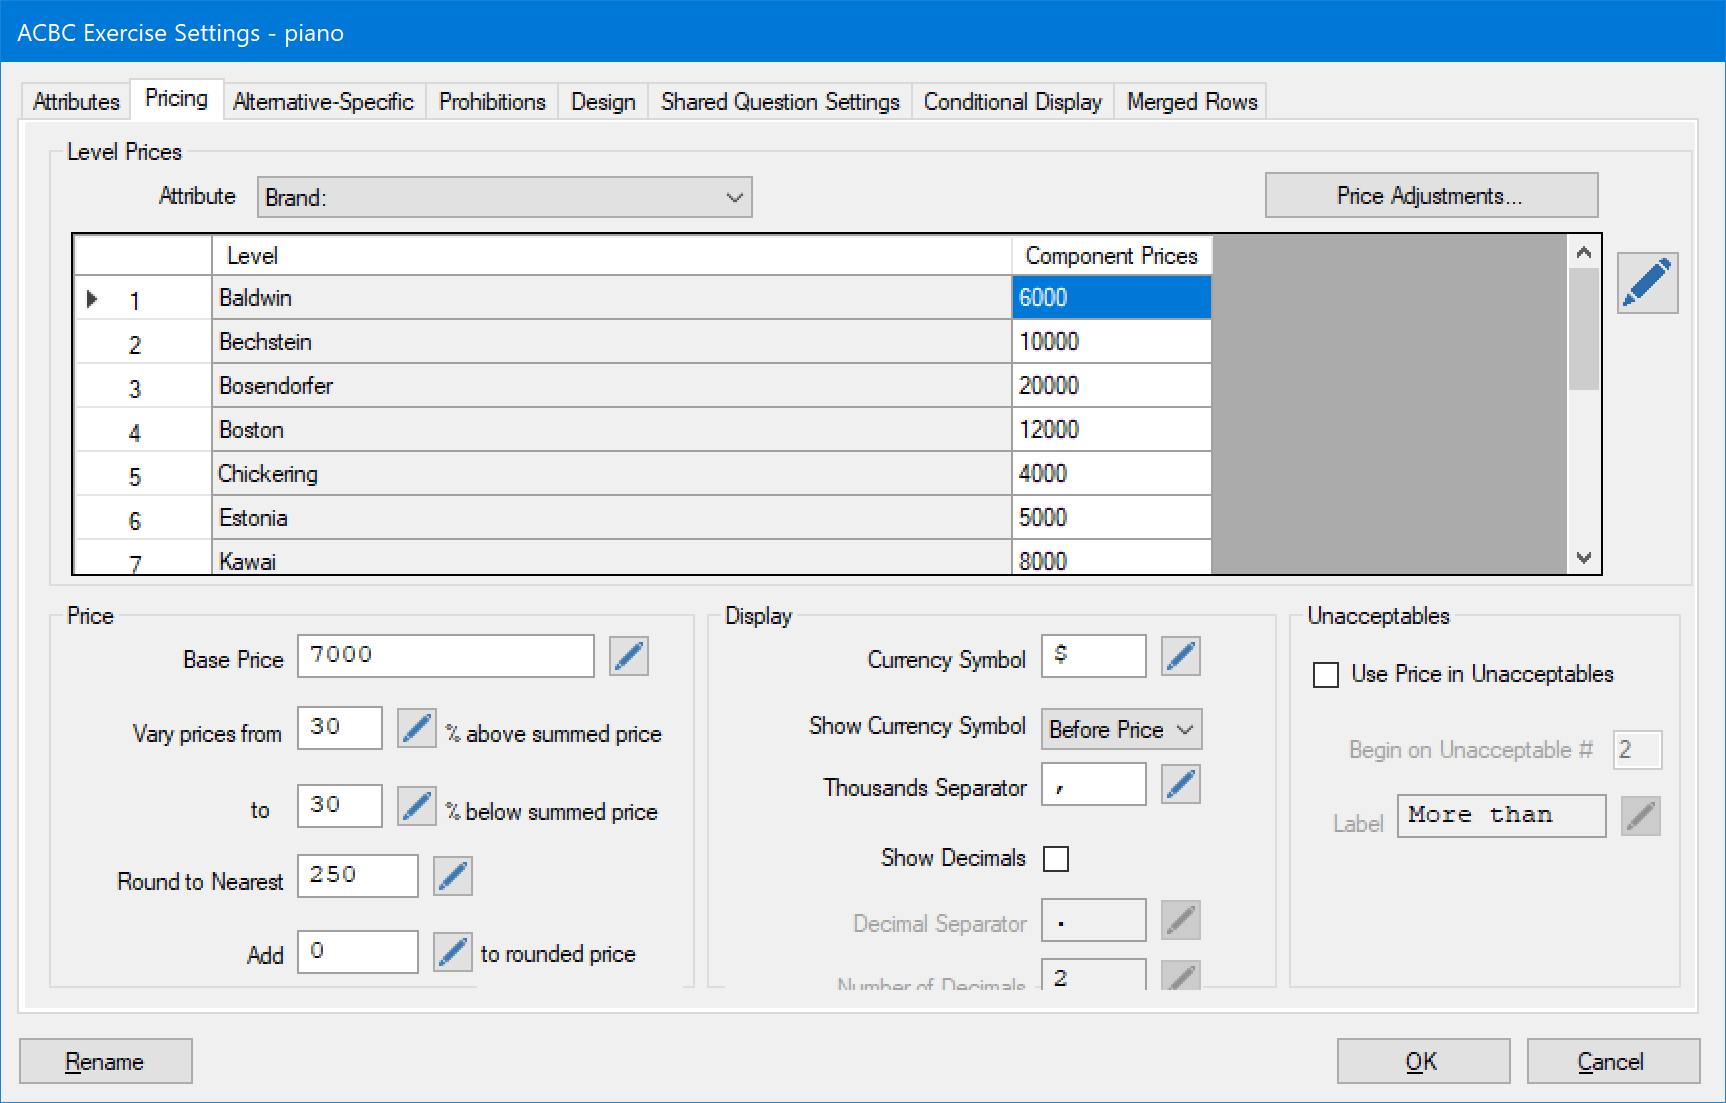Select Bosendorfer component price 20000 cell

point(1112,386)
